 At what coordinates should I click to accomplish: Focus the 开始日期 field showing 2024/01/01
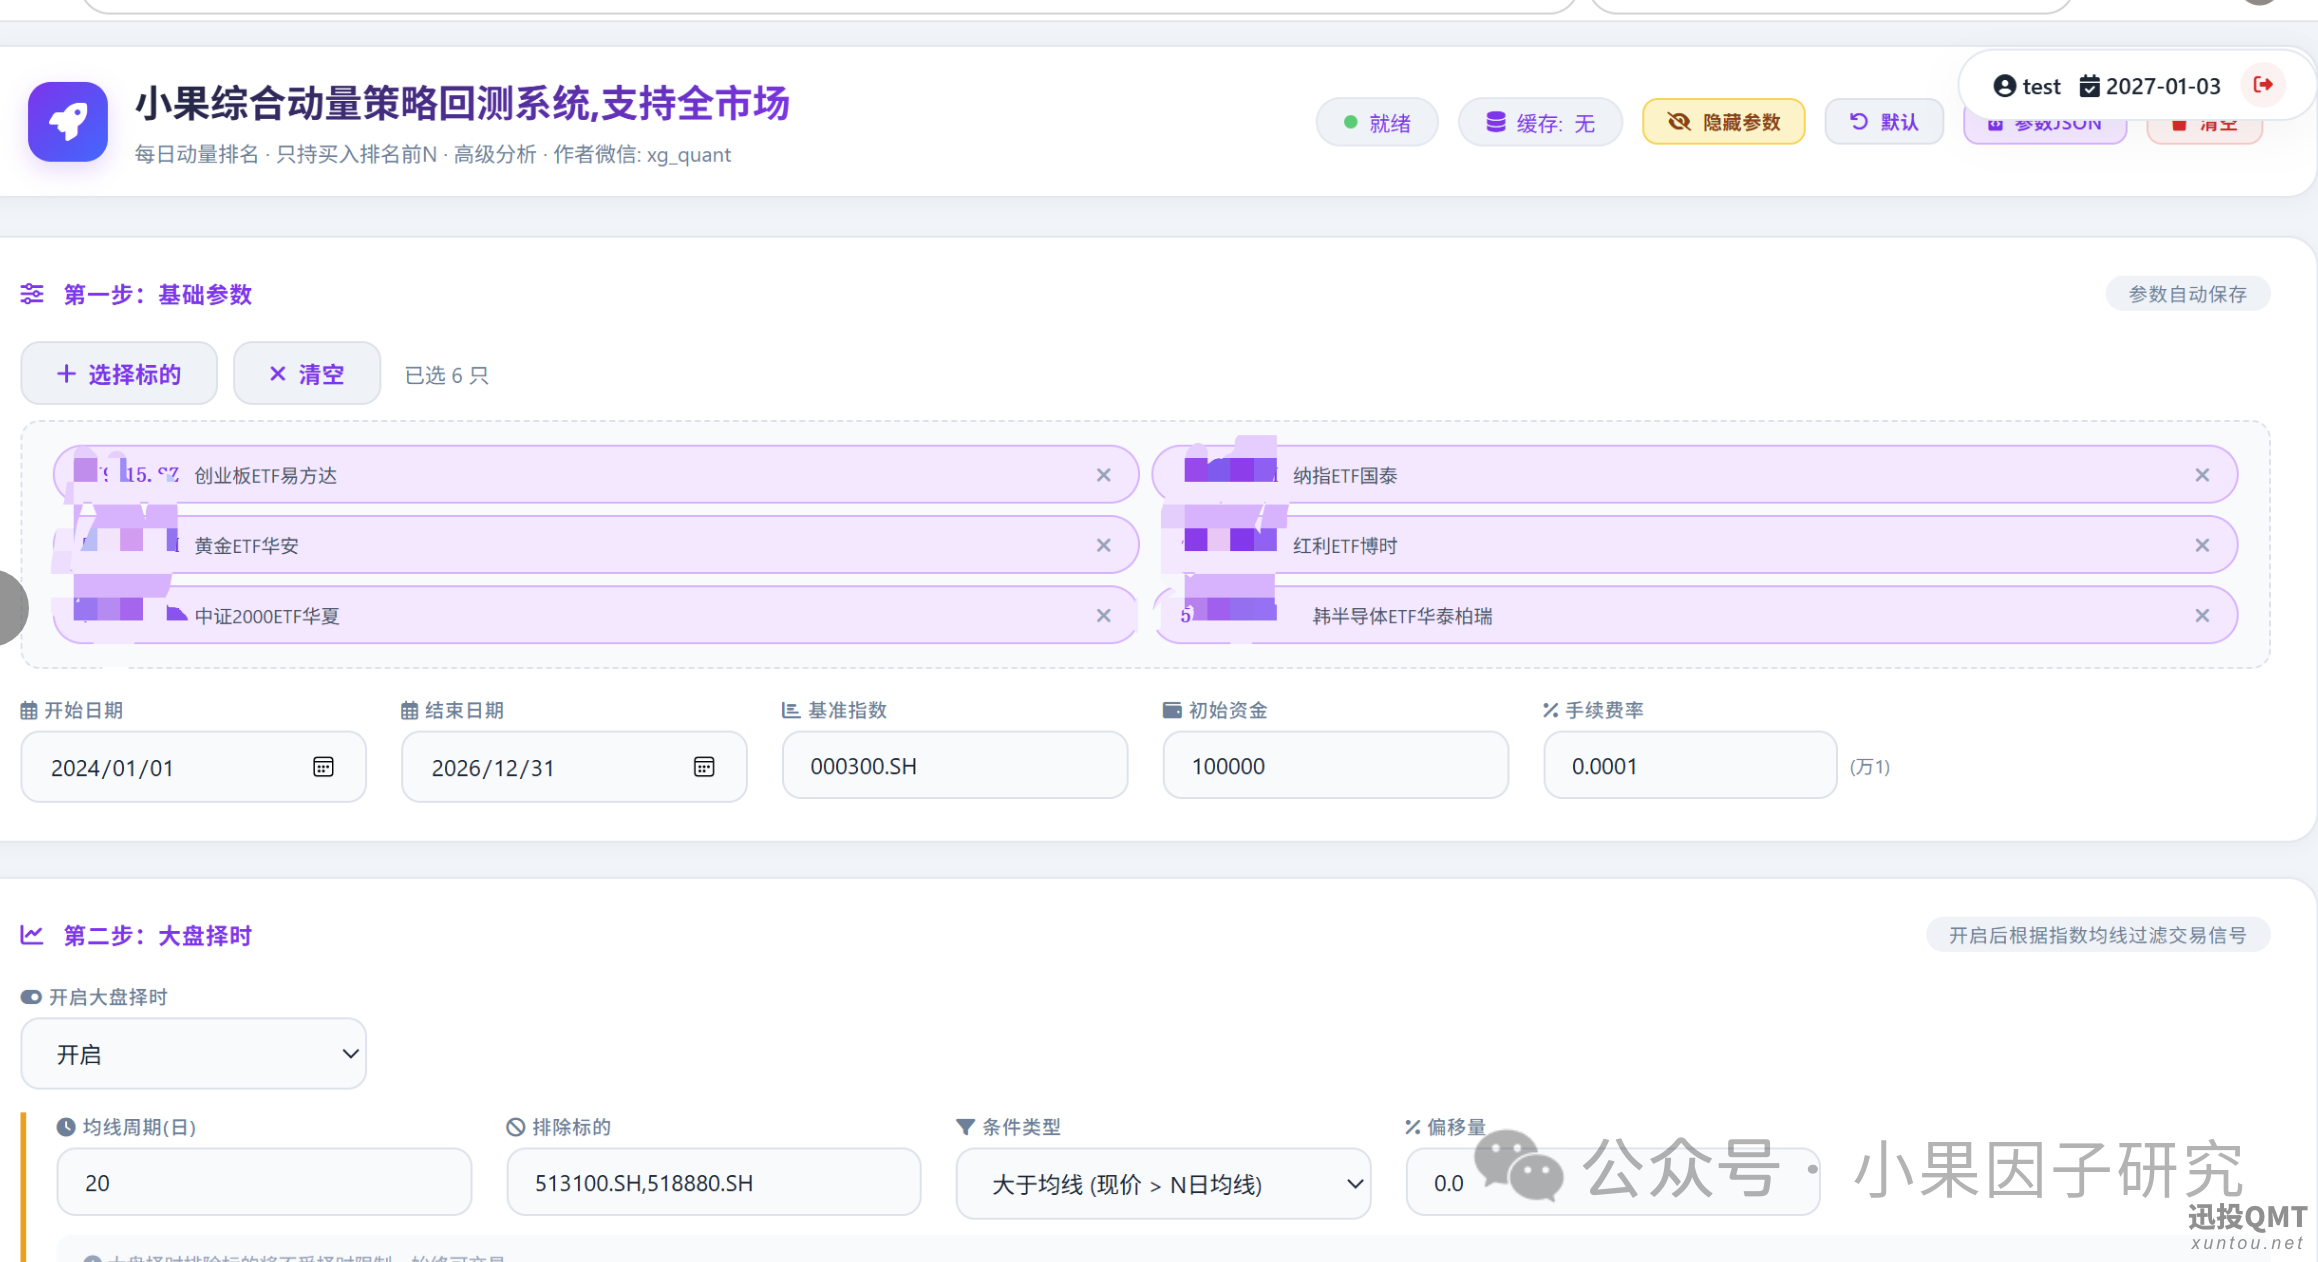(194, 767)
